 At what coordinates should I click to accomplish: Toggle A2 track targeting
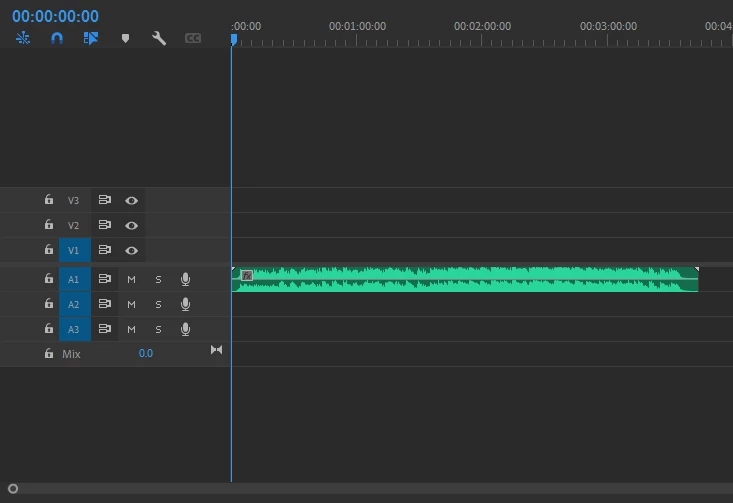click(x=75, y=304)
